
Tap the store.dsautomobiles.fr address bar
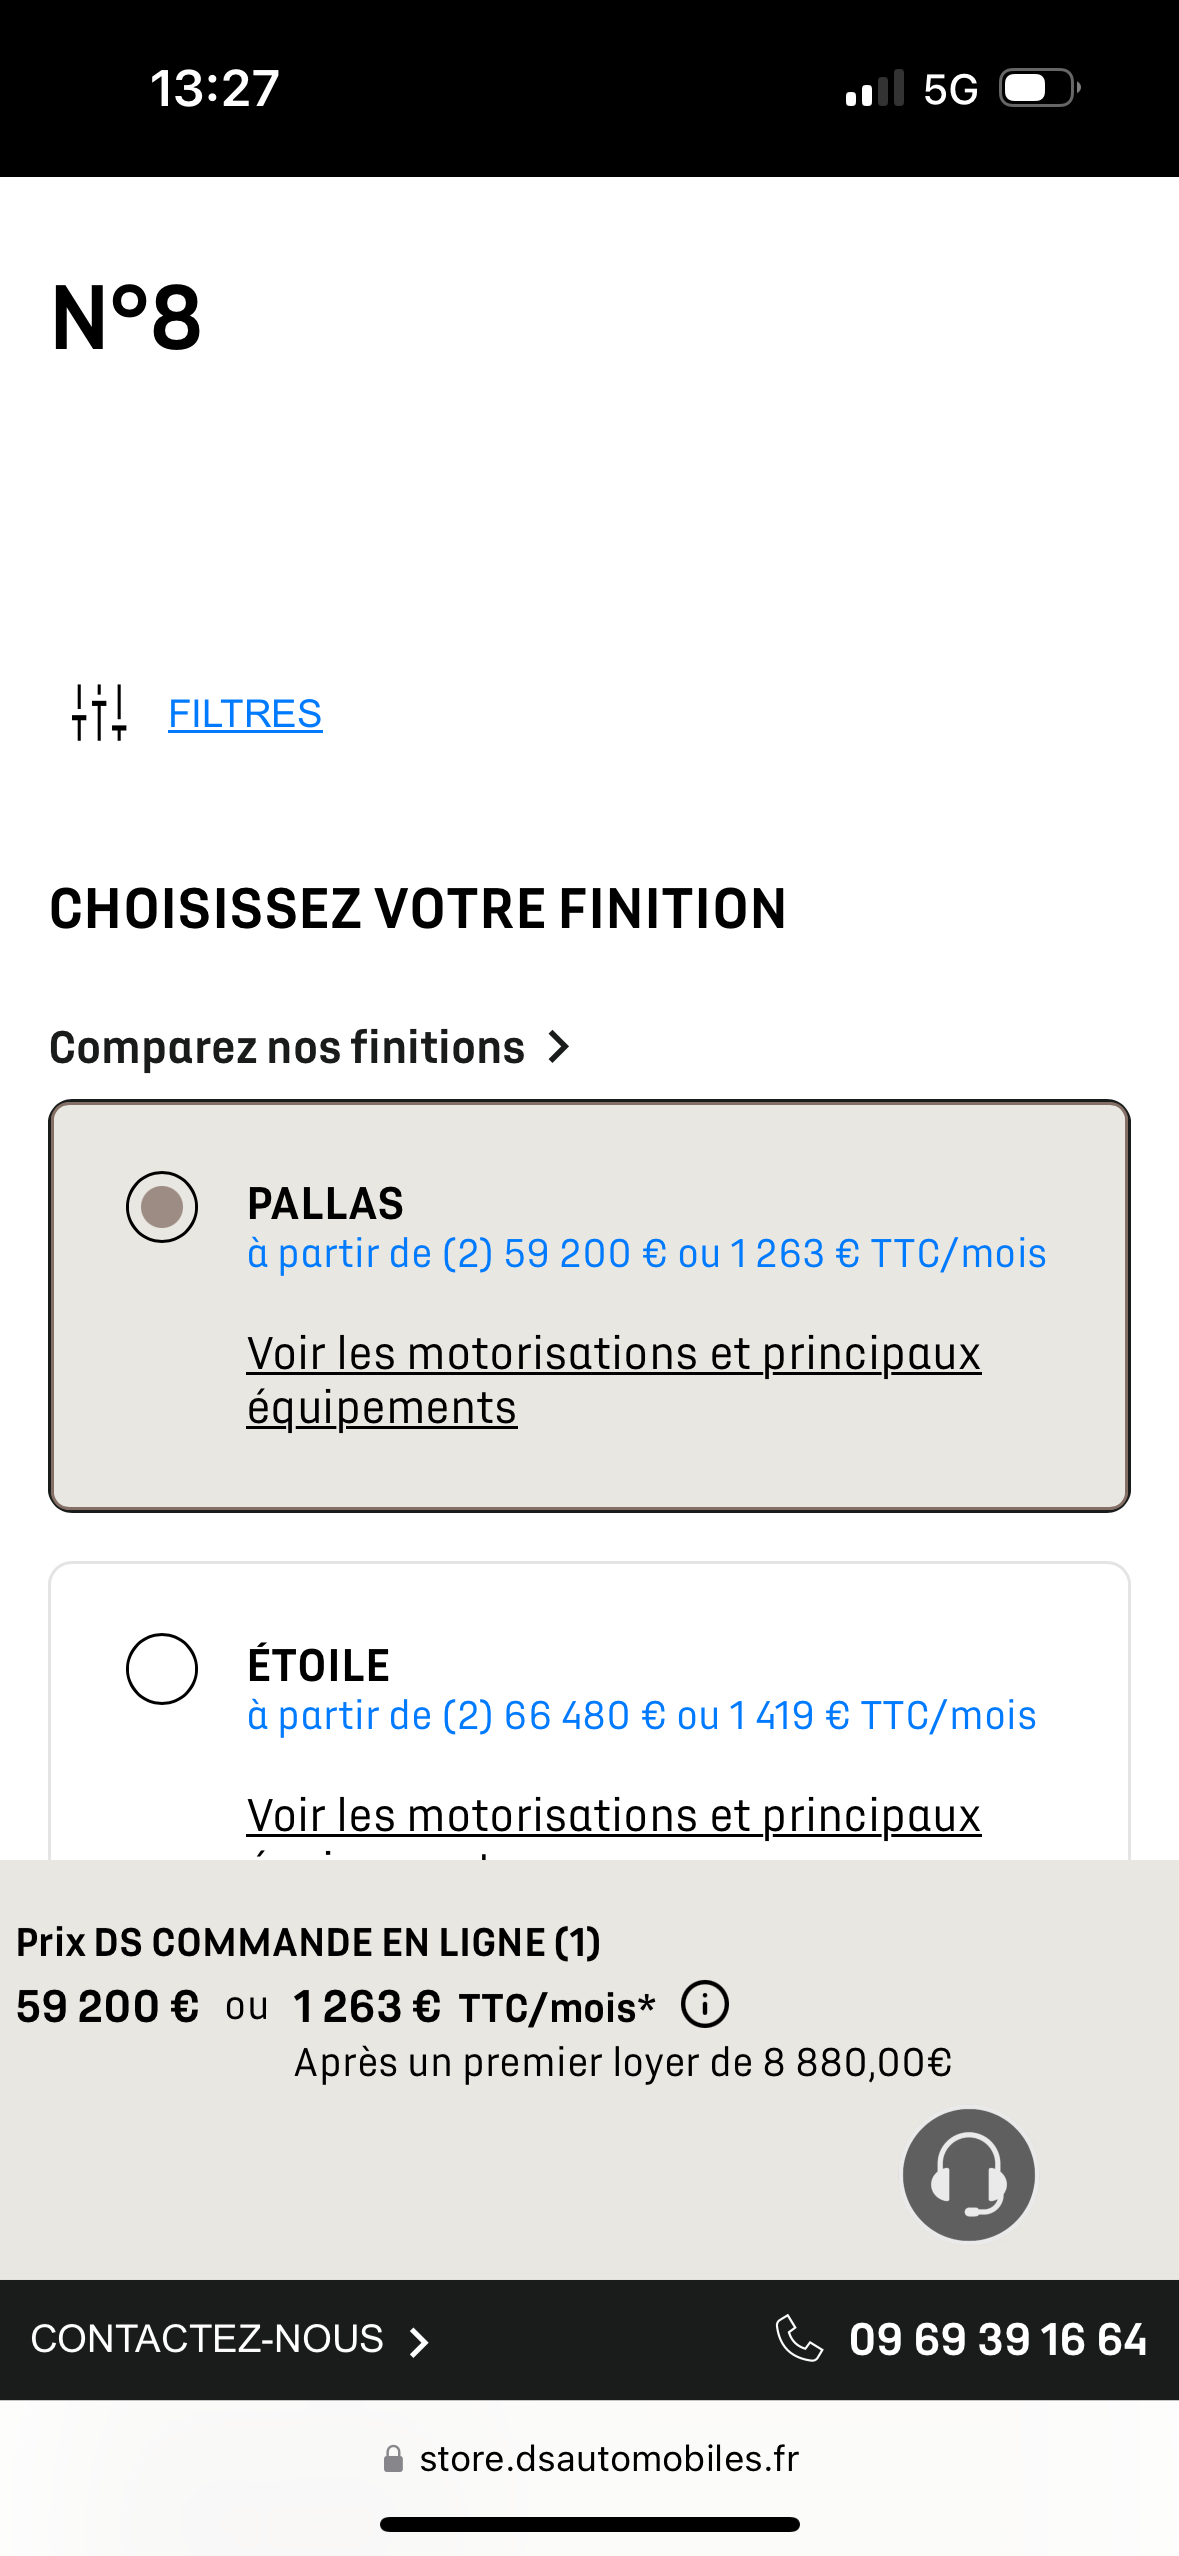coord(608,2459)
